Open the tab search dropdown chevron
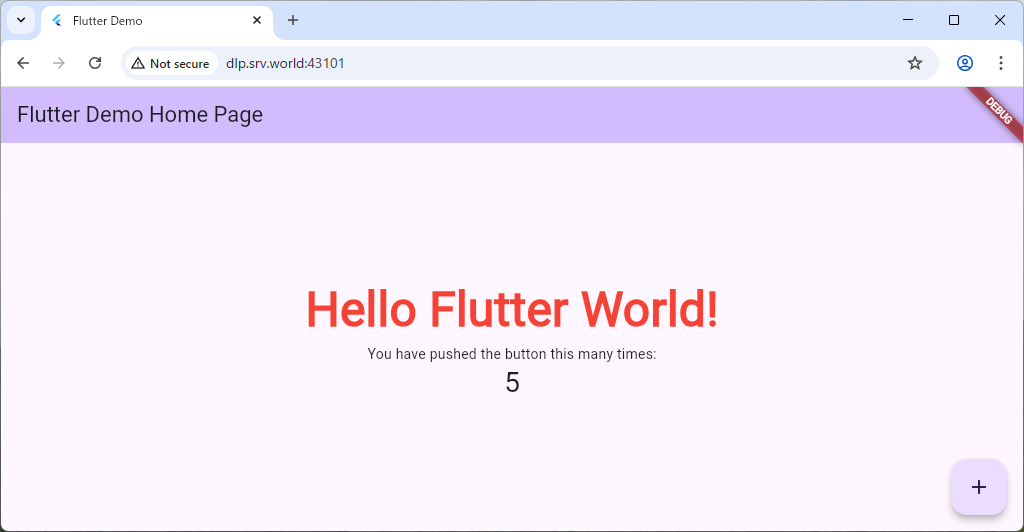This screenshot has height=532, width=1024. 21,20
